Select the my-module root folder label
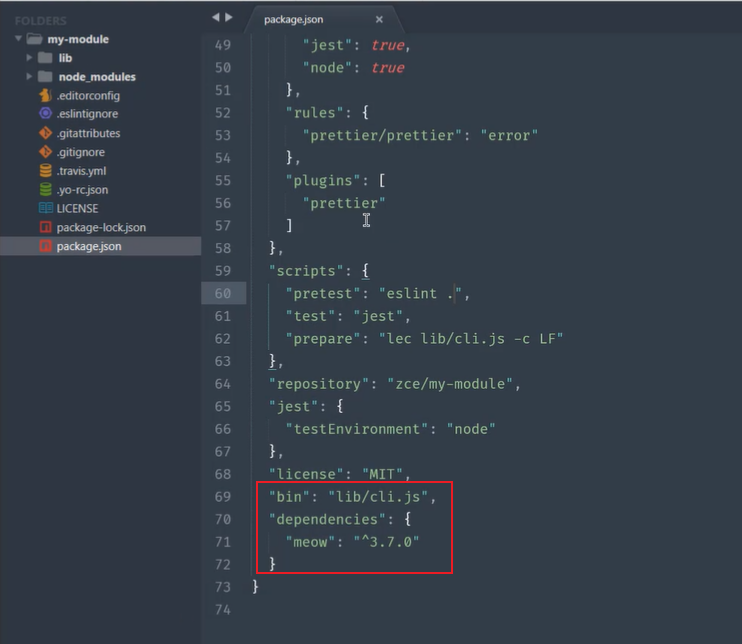 (x=78, y=39)
